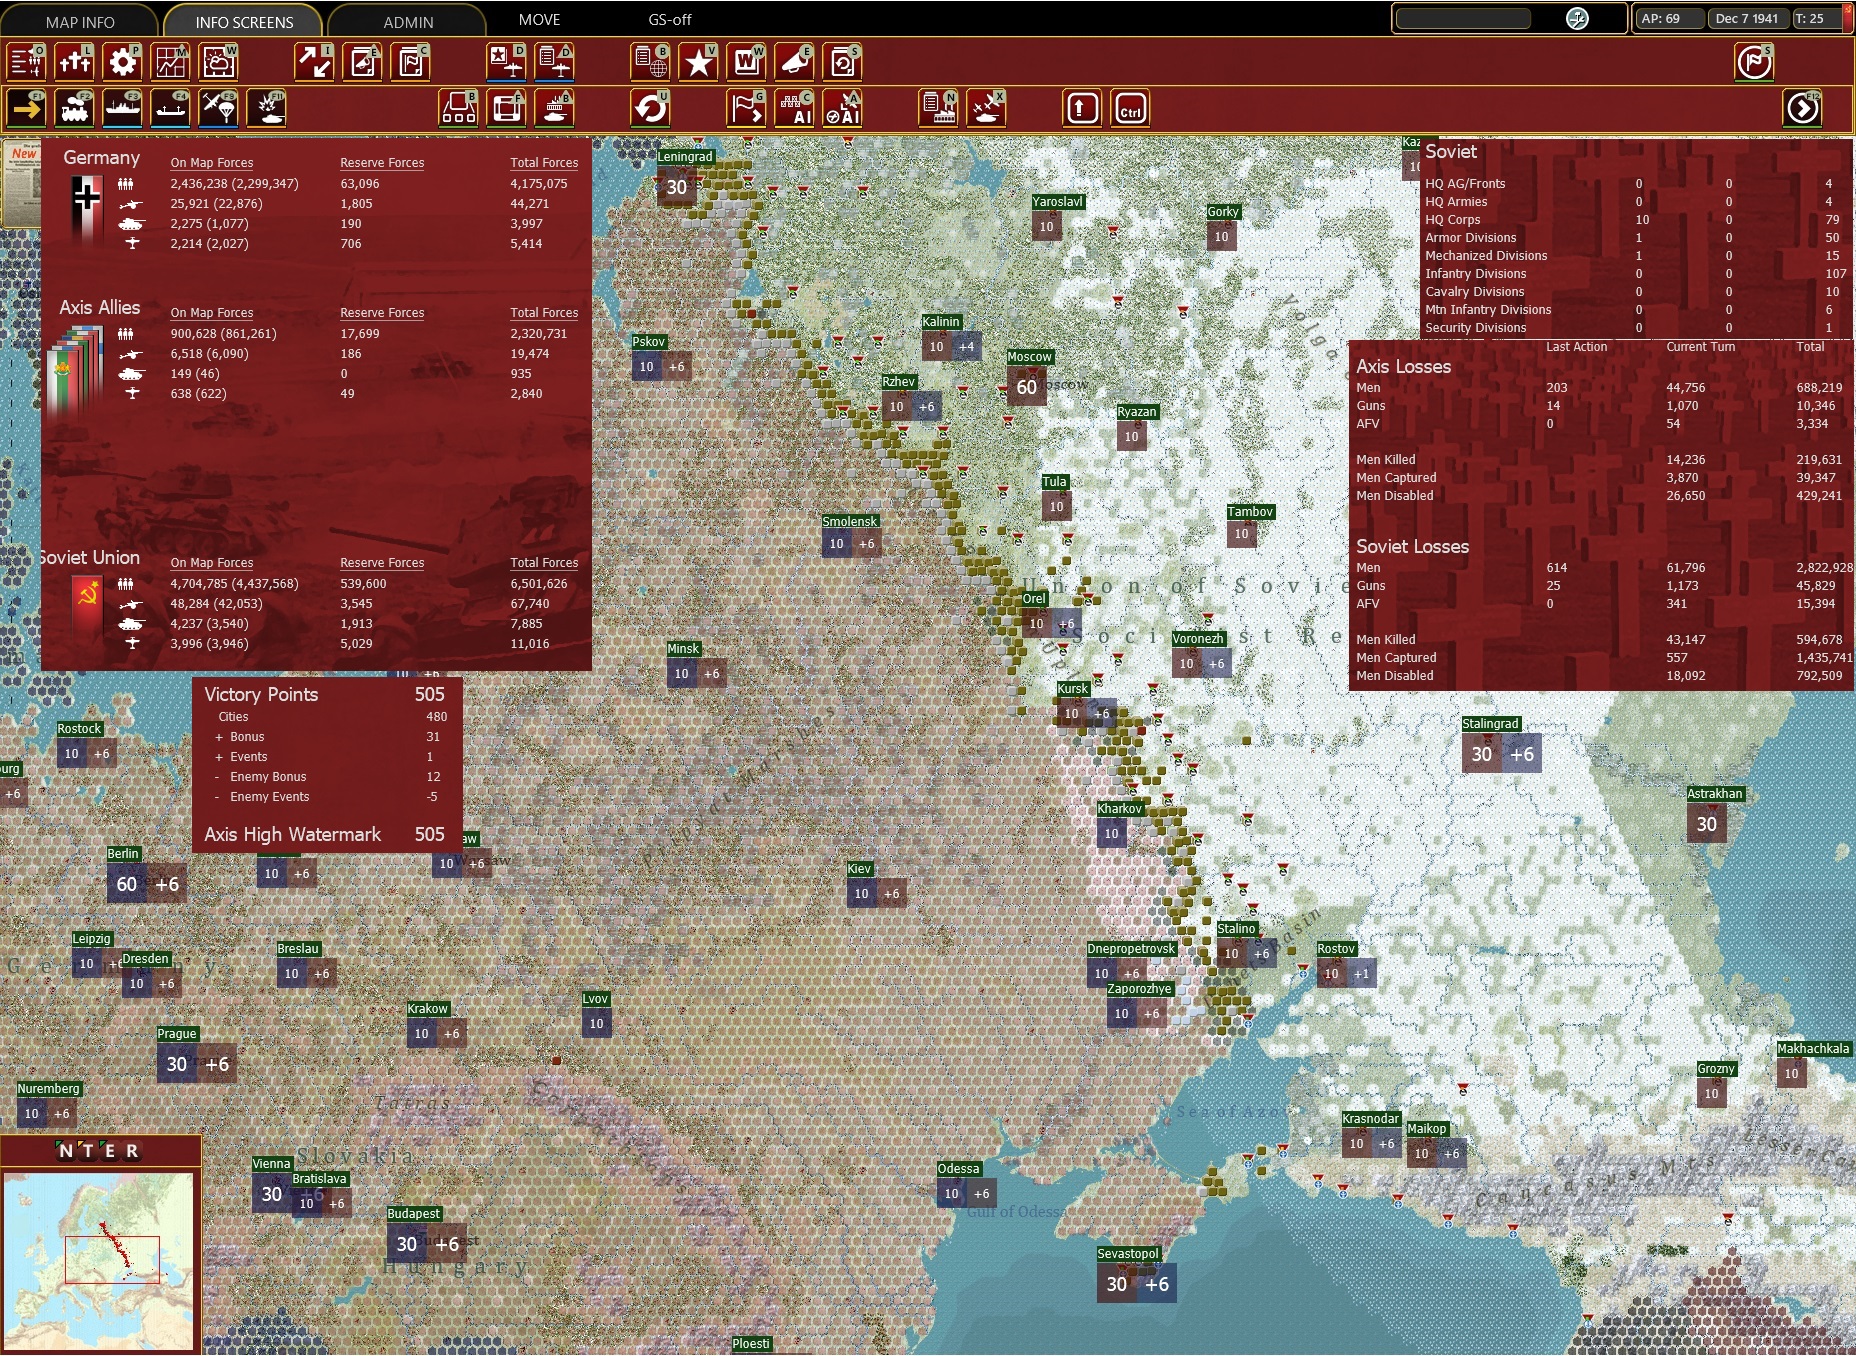1856x1356 pixels.
Task: Open game preferences gear icon (P)
Action: coord(123,62)
